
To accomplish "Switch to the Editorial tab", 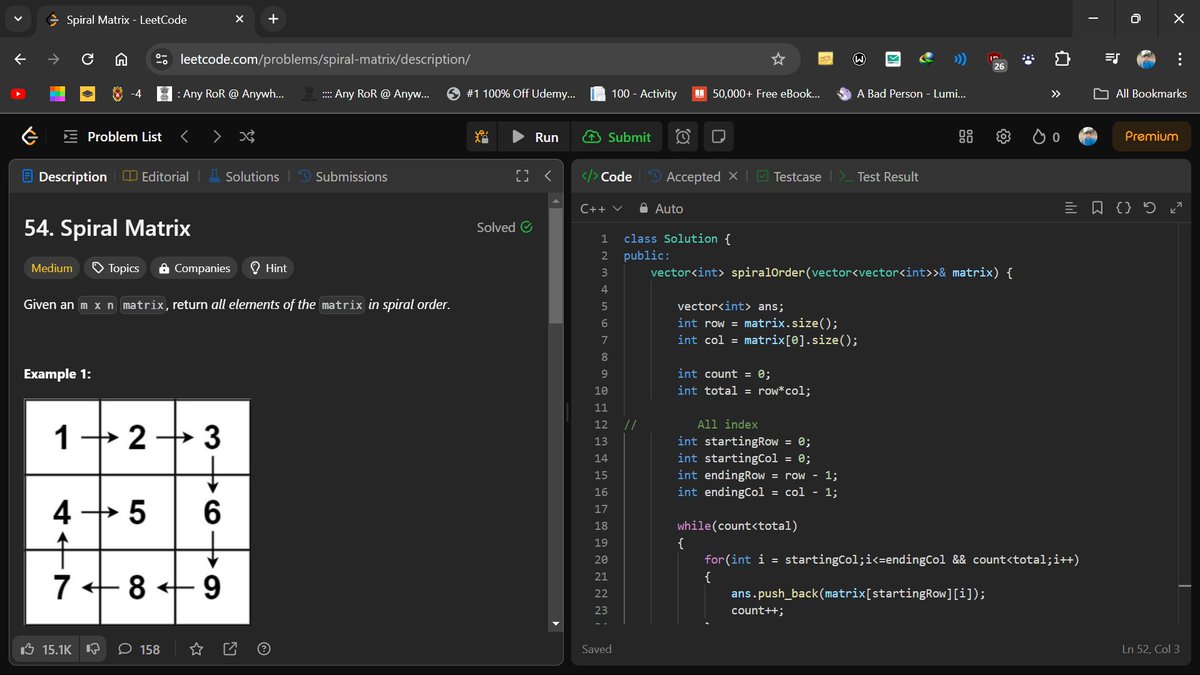I will coord(156,176).
